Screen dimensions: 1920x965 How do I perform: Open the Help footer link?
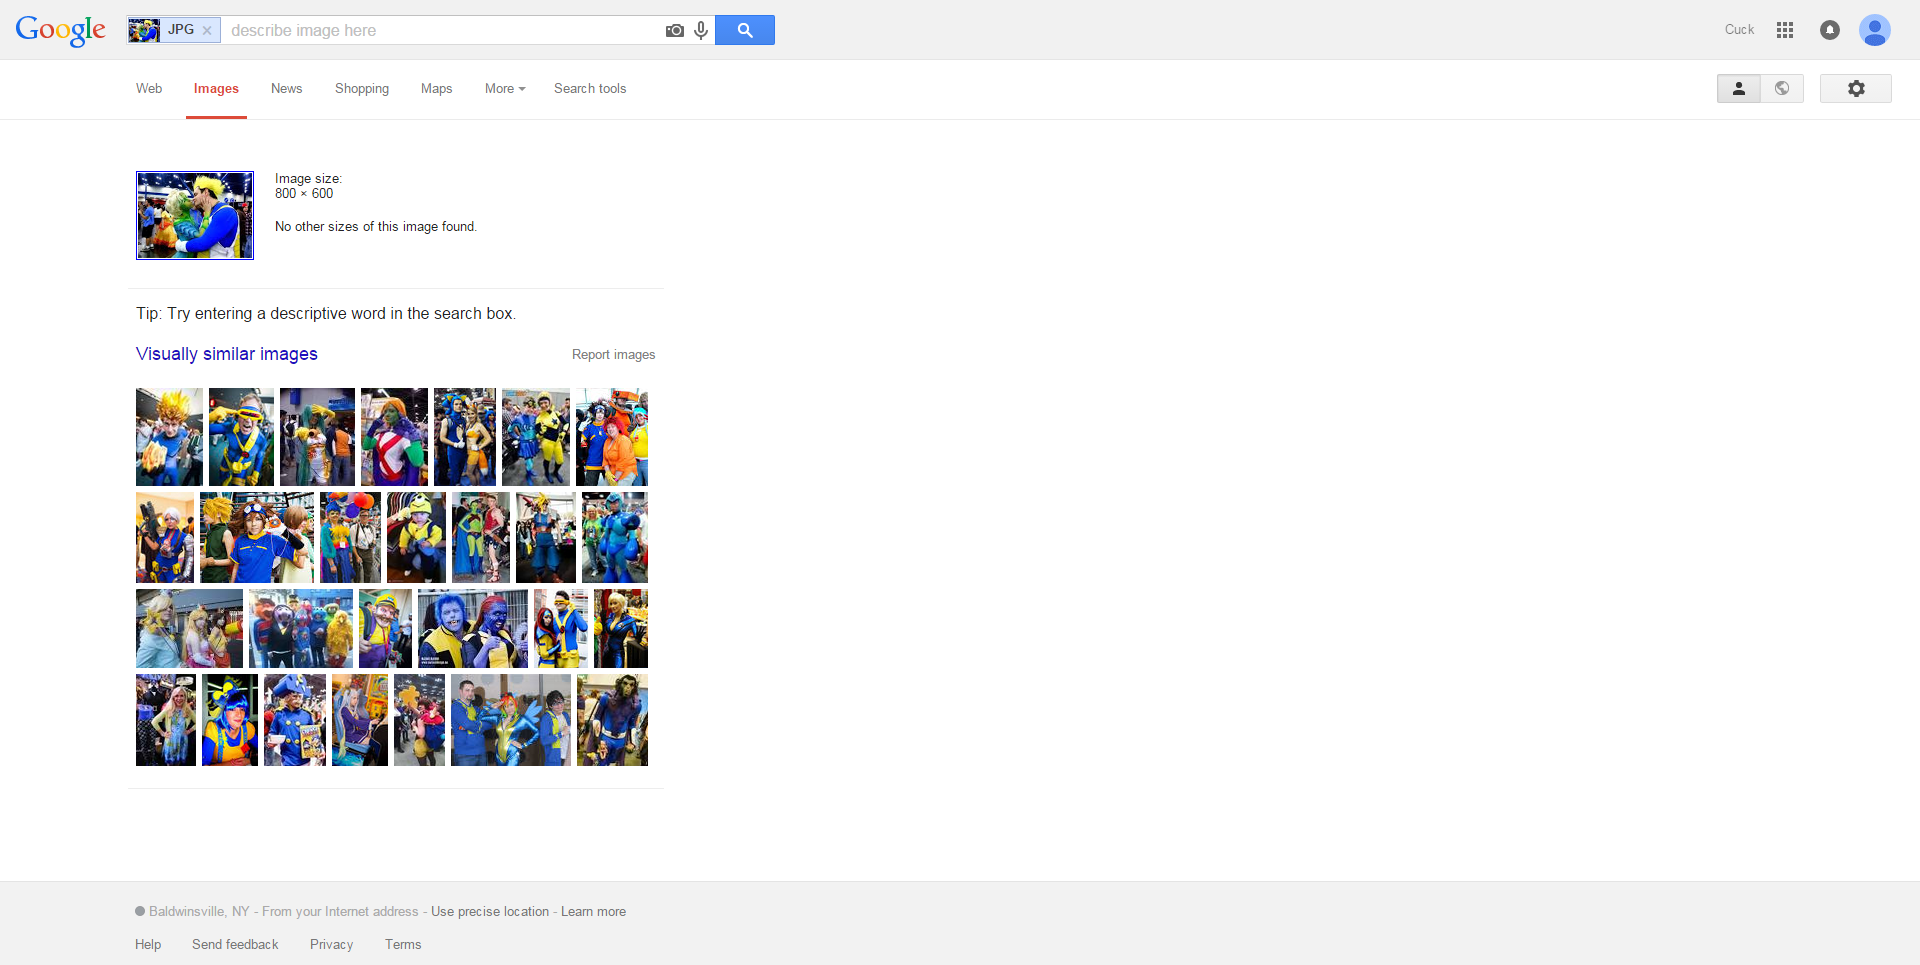148,945
